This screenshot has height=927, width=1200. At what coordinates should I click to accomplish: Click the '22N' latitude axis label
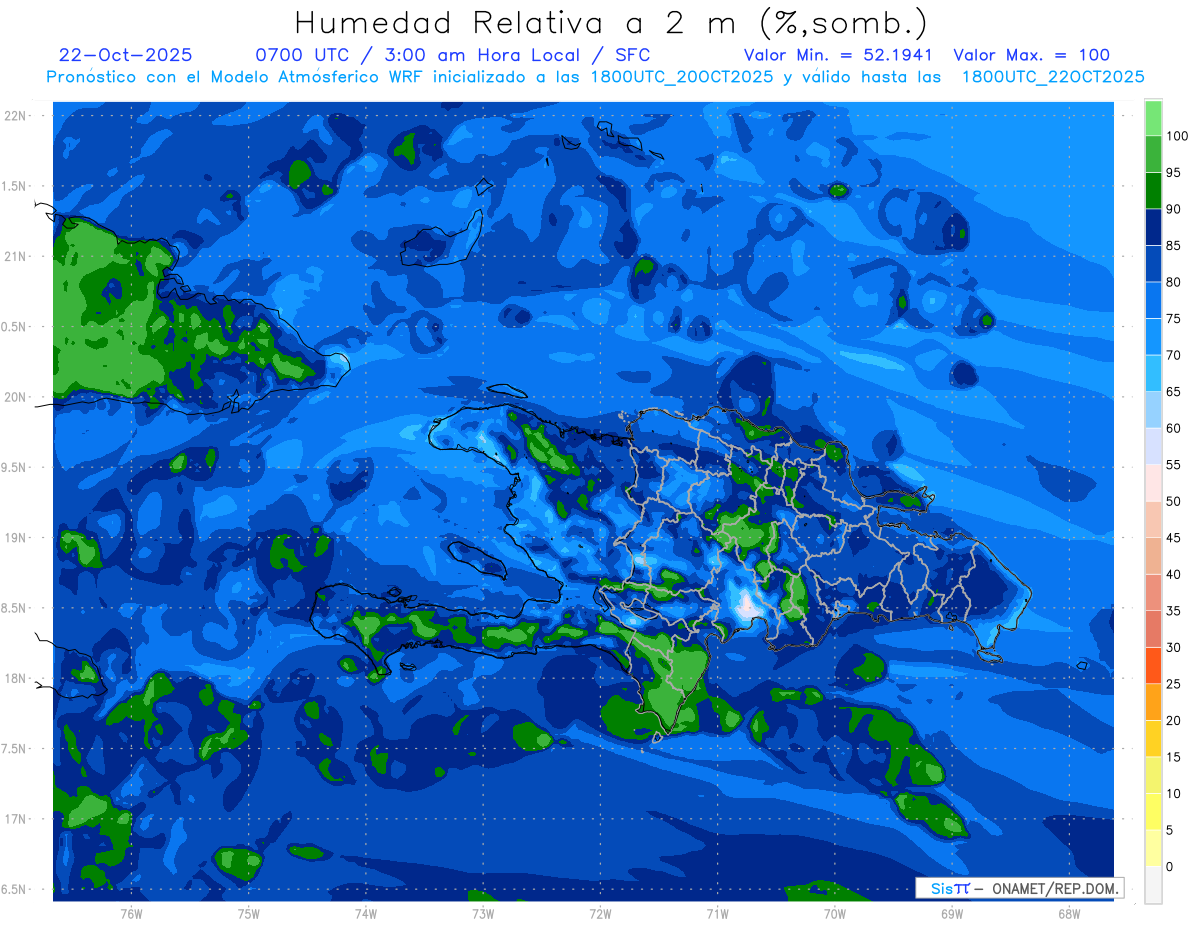click(15, 115)
